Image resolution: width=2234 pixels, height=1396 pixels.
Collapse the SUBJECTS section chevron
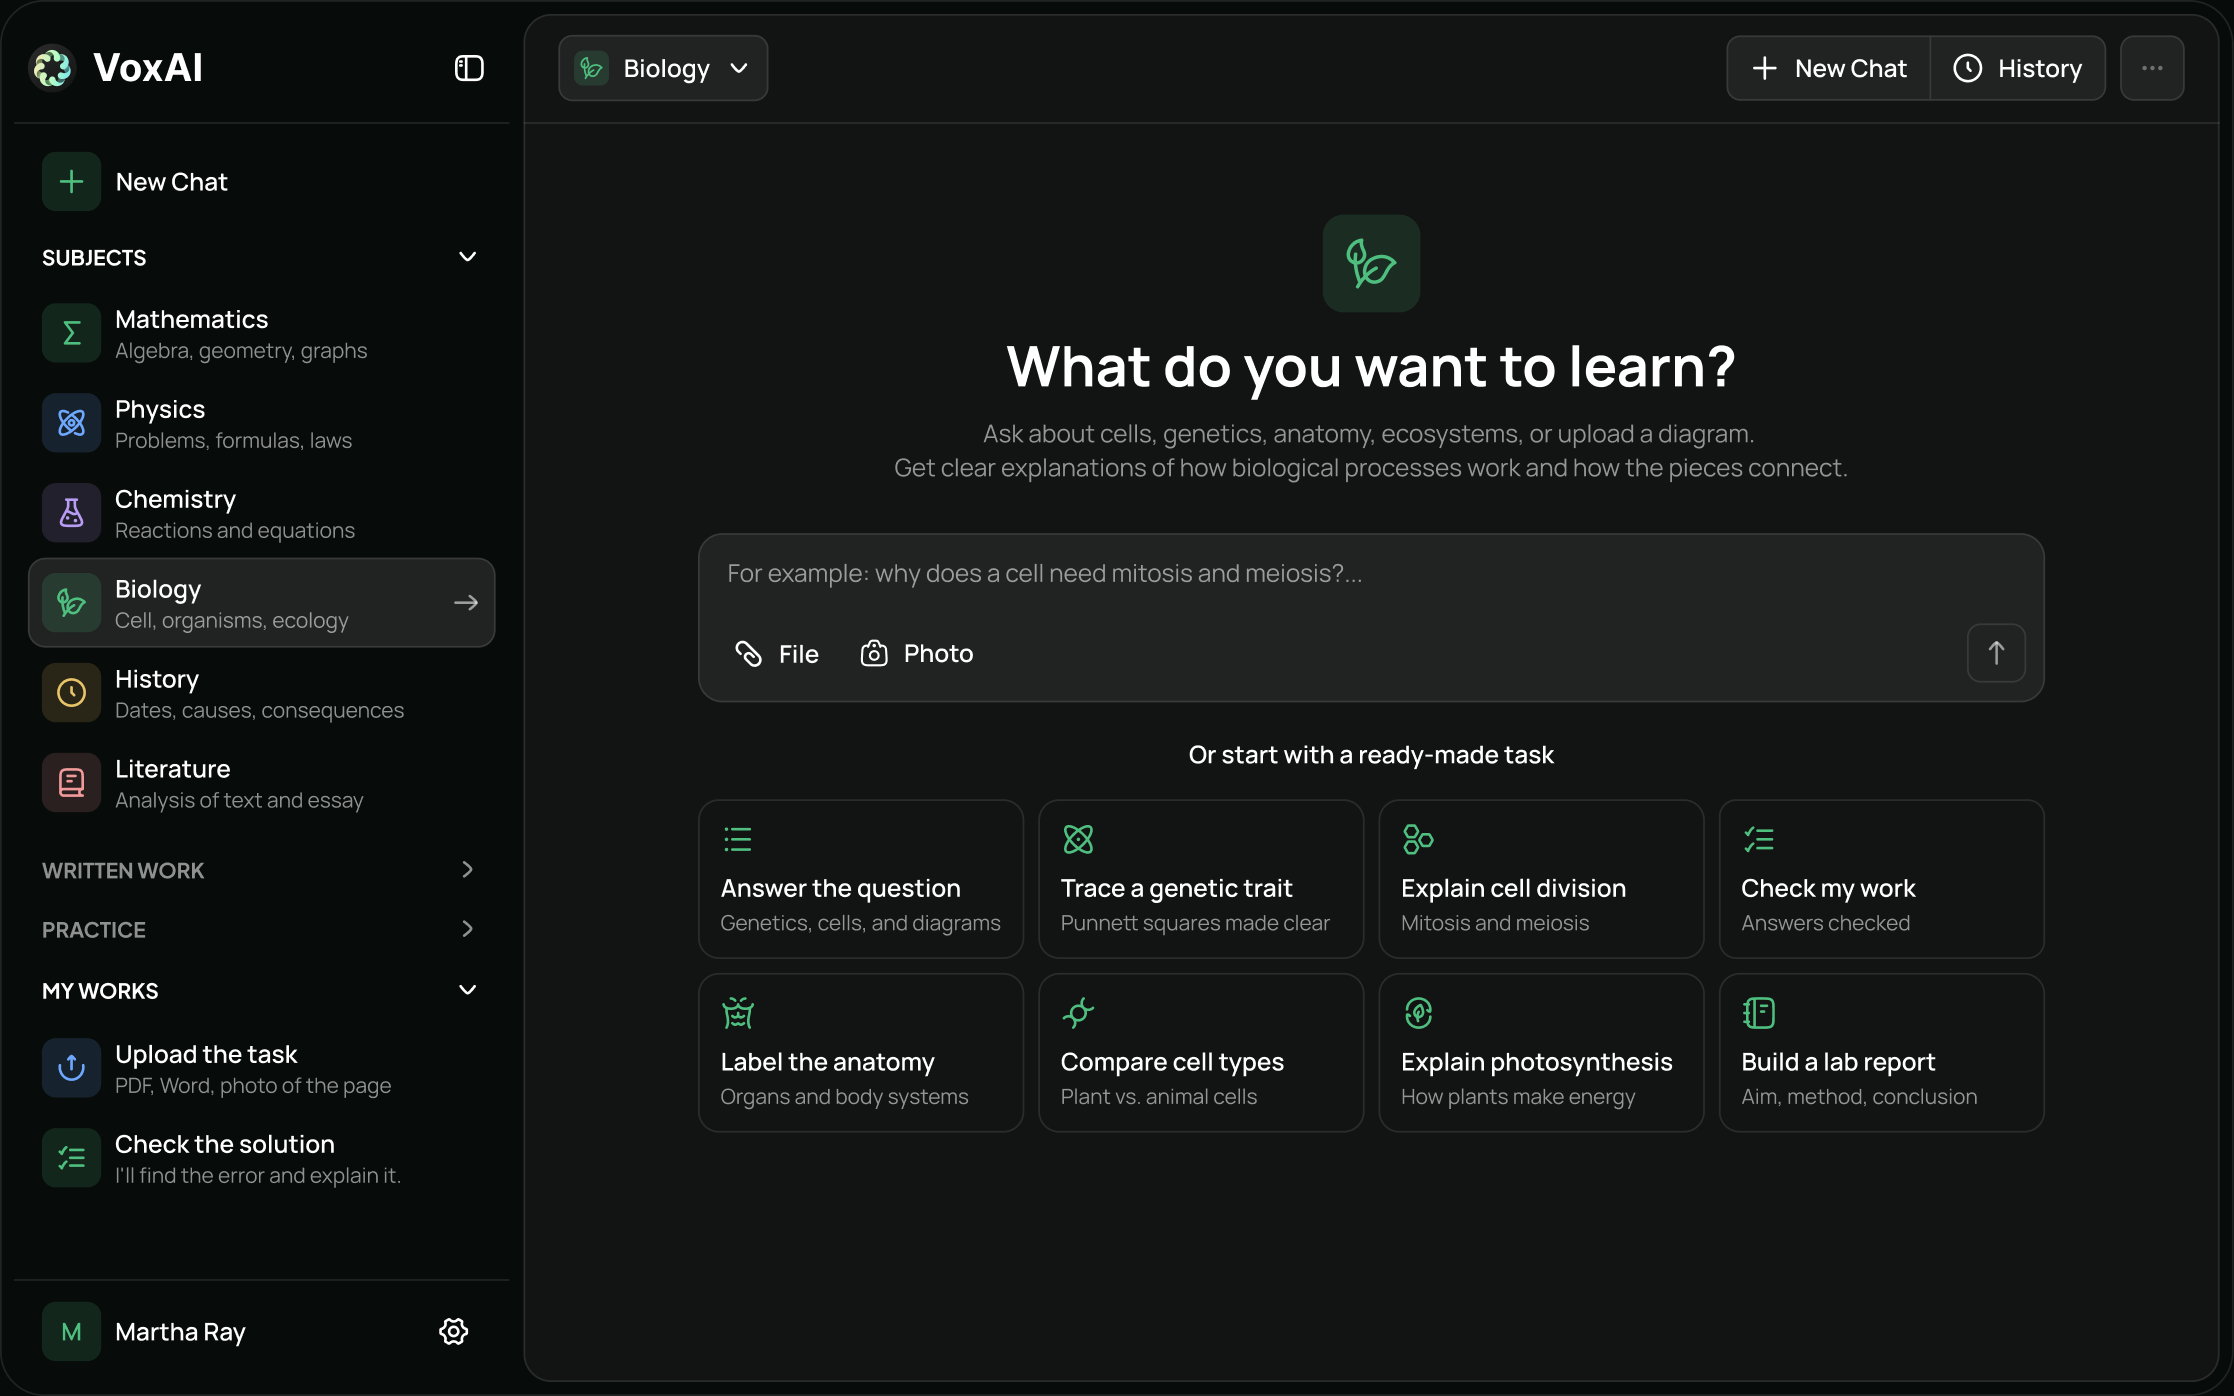coord(467,257)
